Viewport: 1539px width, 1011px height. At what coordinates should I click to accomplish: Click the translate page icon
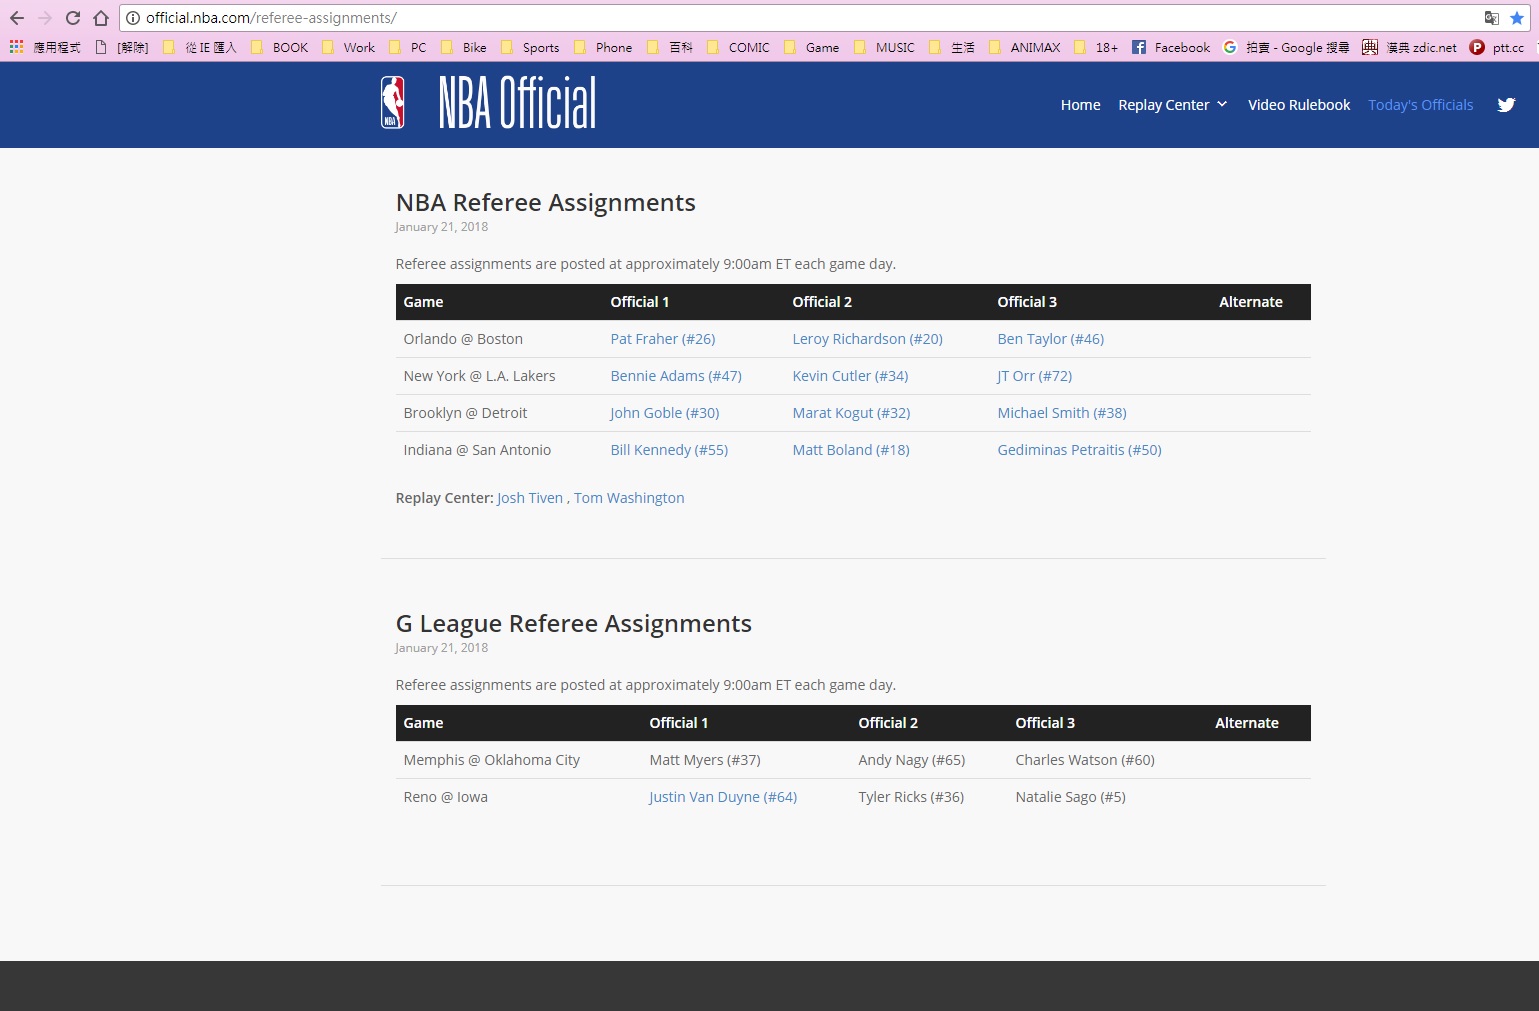coord(1491,18)
